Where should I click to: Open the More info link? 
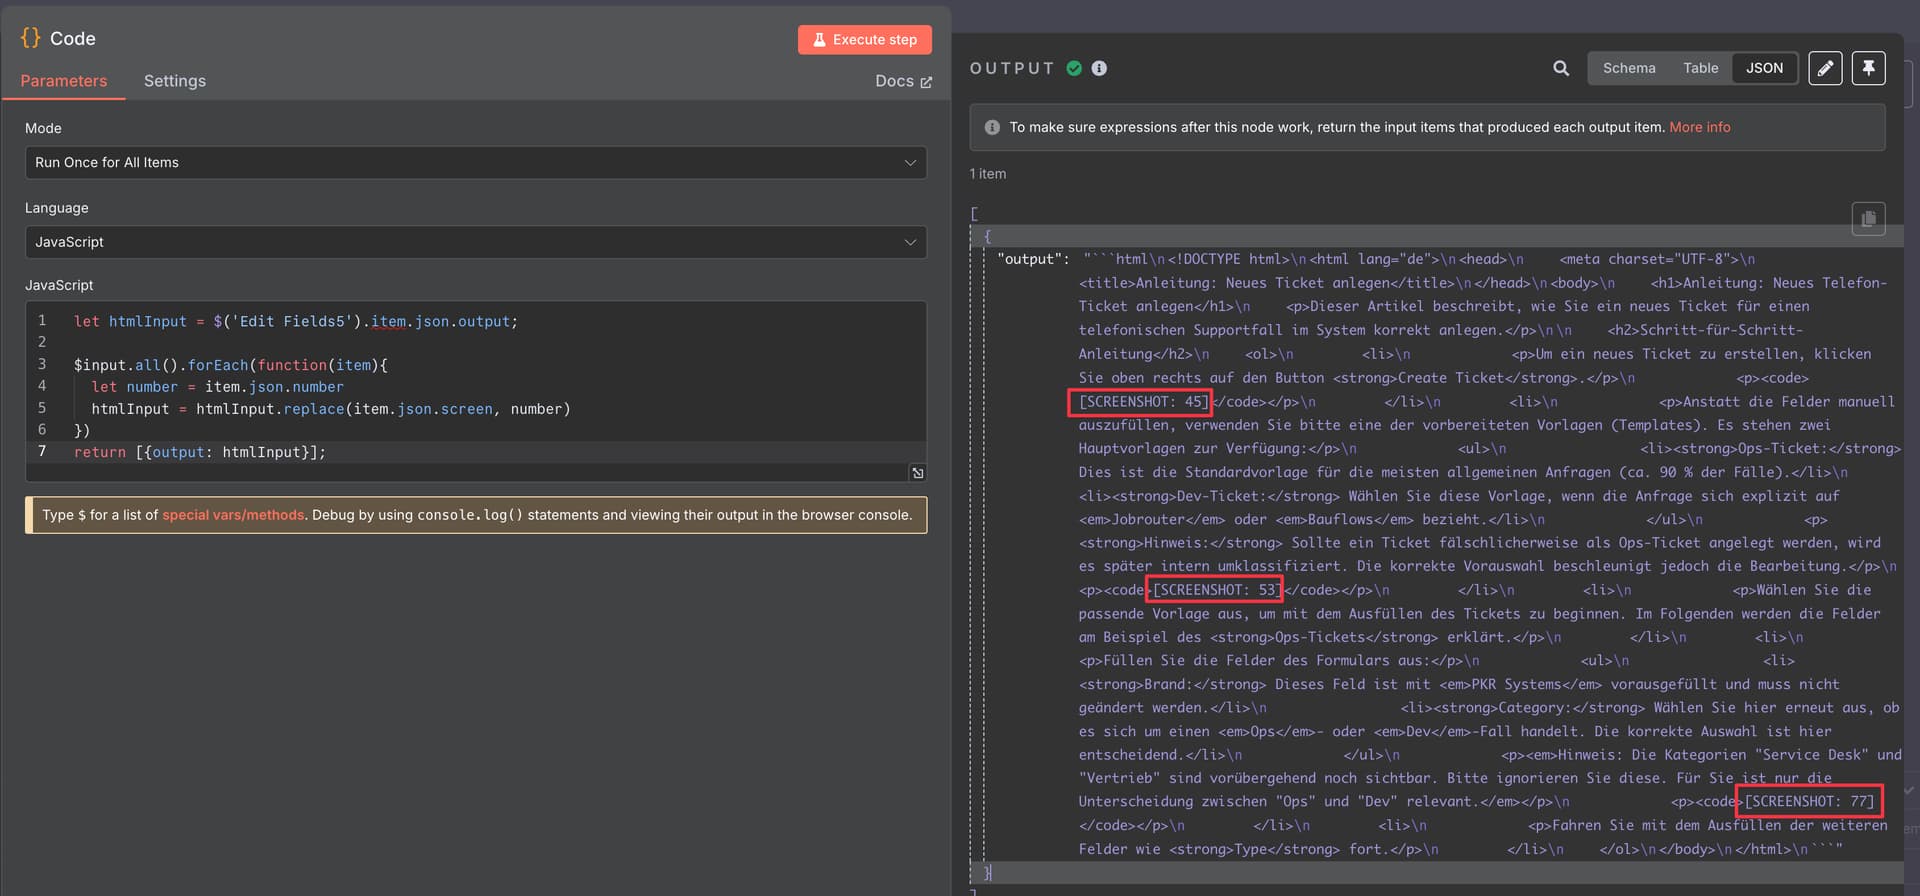click(x=1699, y=127)
